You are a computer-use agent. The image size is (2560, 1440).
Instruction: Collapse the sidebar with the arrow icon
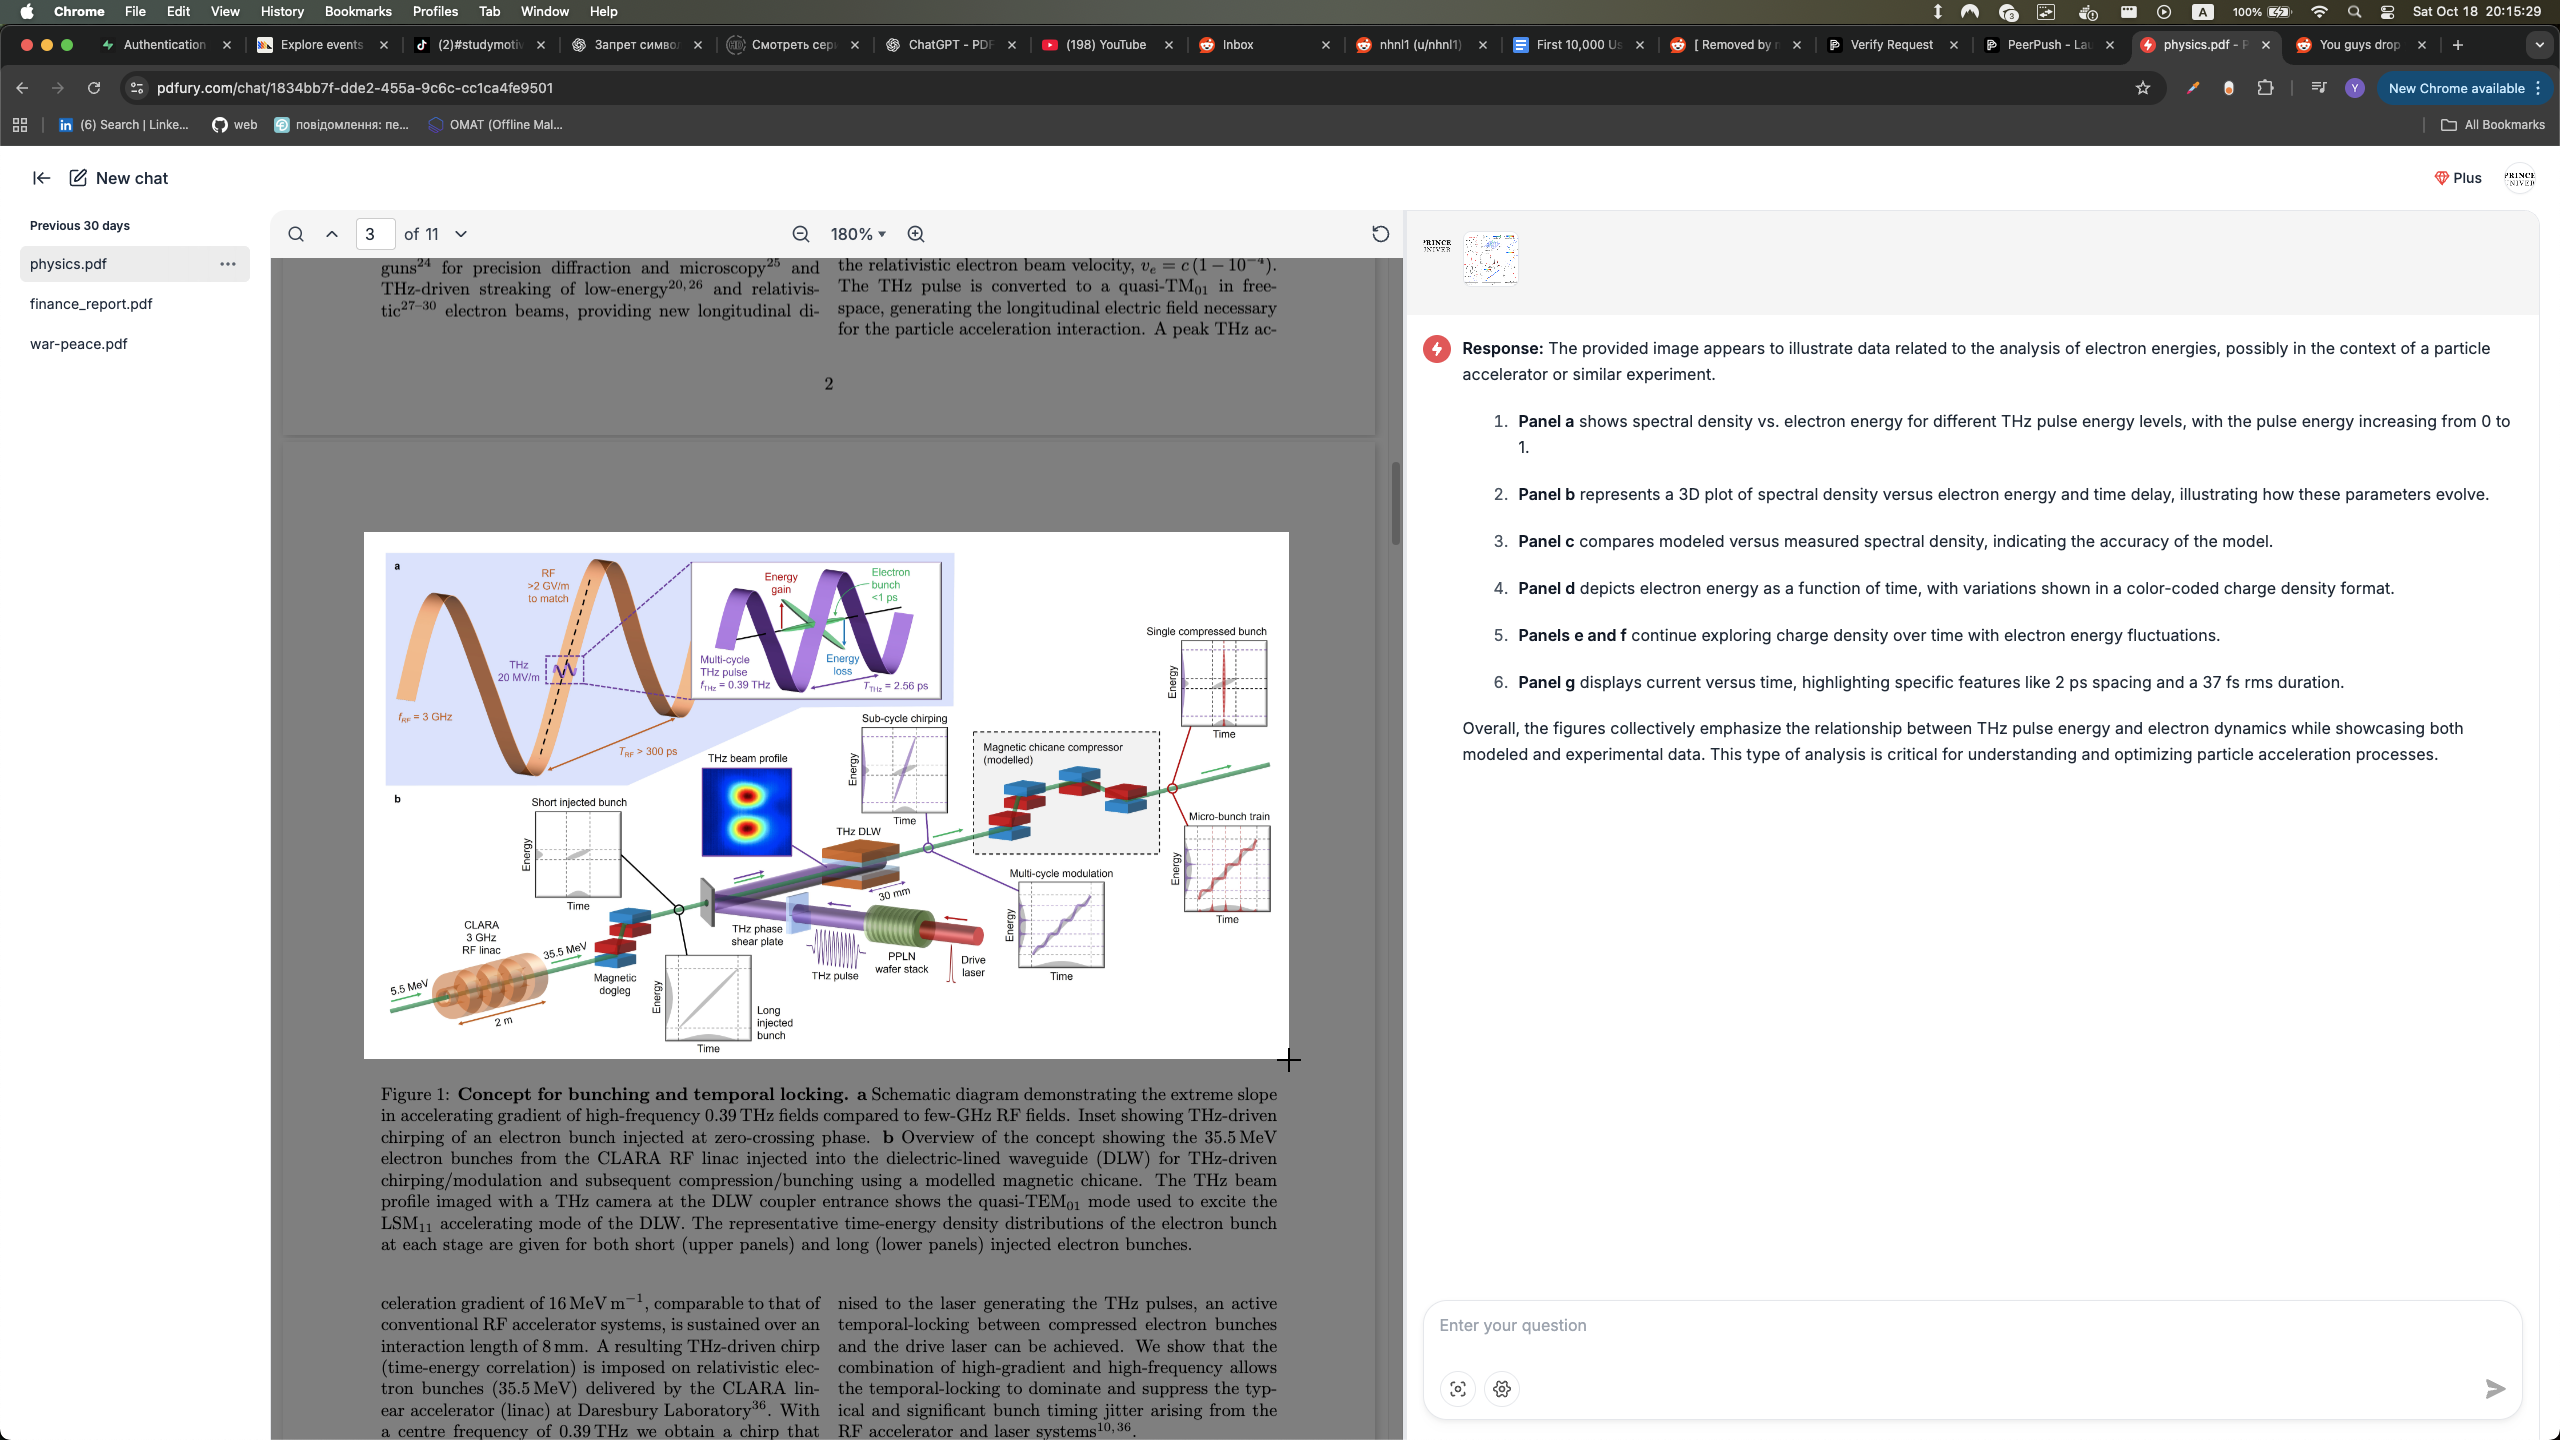point(40,178)
